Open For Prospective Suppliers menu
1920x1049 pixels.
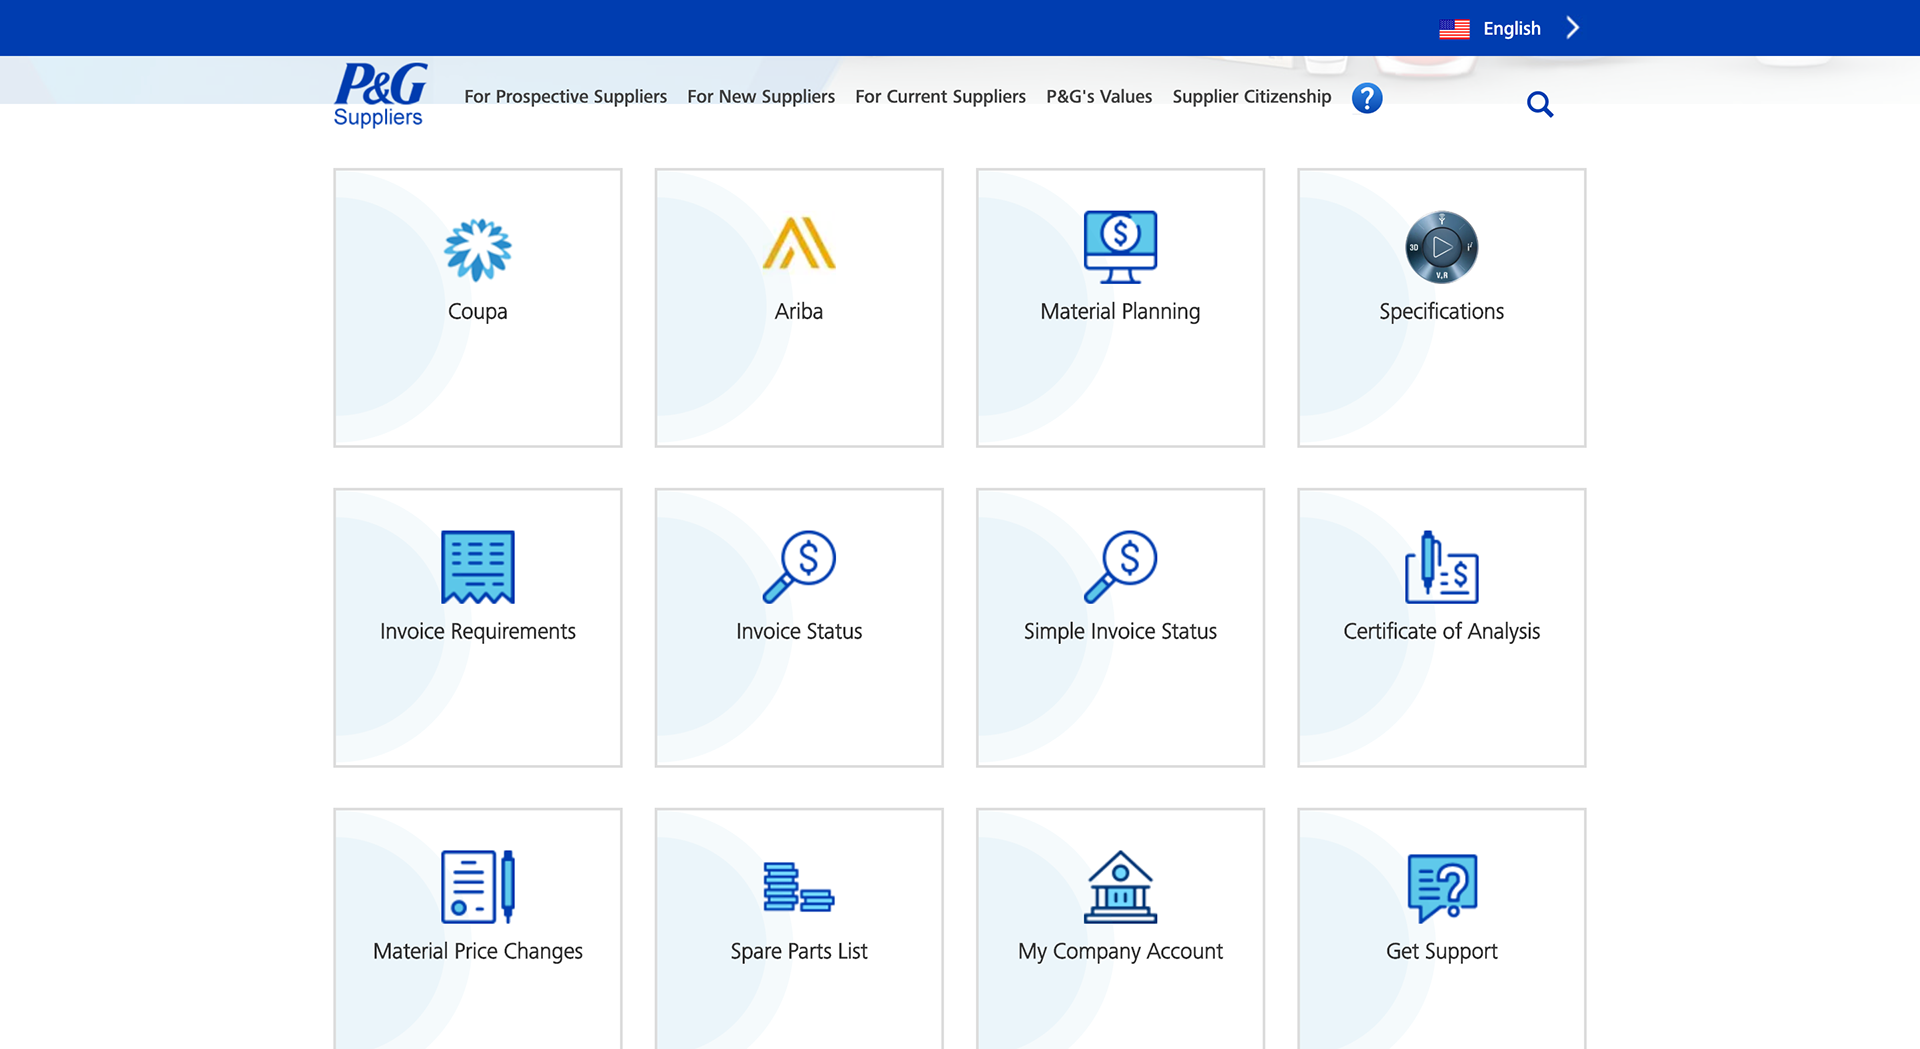tap(565, 97)
